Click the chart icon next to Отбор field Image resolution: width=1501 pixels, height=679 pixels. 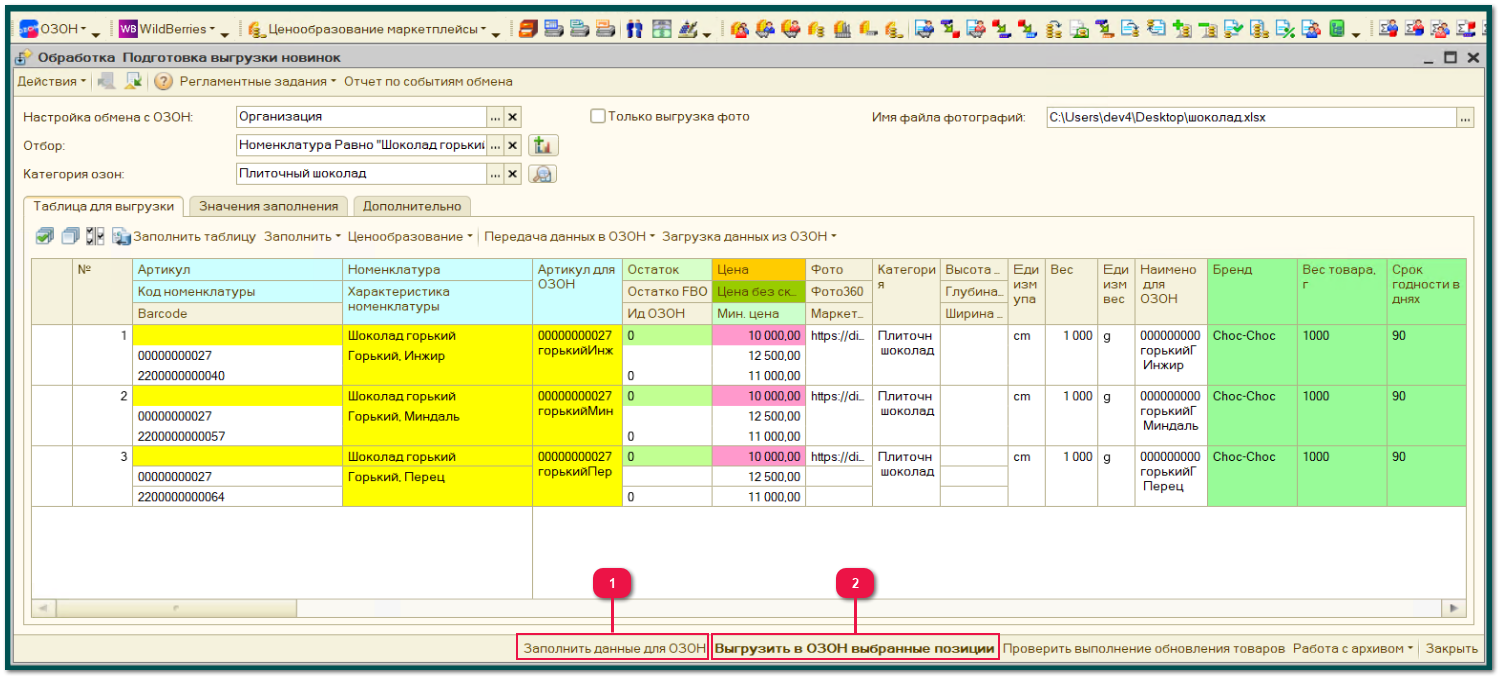click(x=542, y=145)
